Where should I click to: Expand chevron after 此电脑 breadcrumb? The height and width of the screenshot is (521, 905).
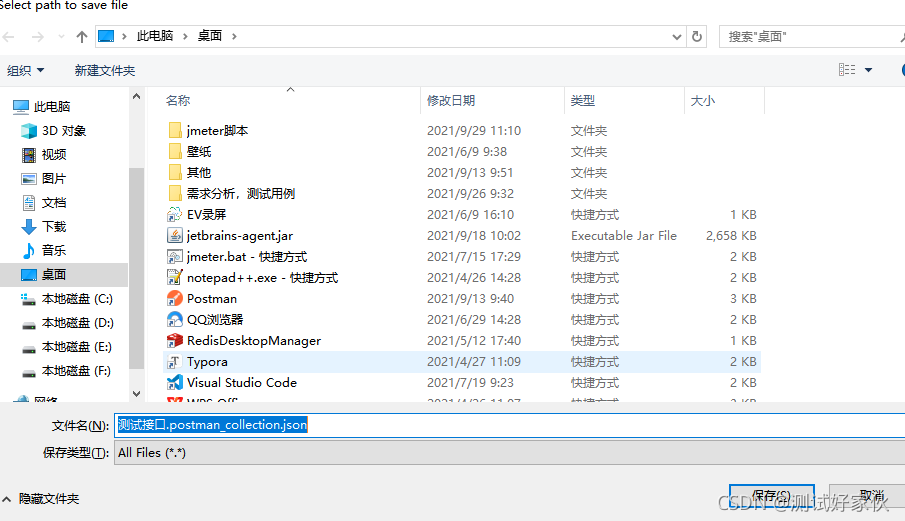click(185, 36)
